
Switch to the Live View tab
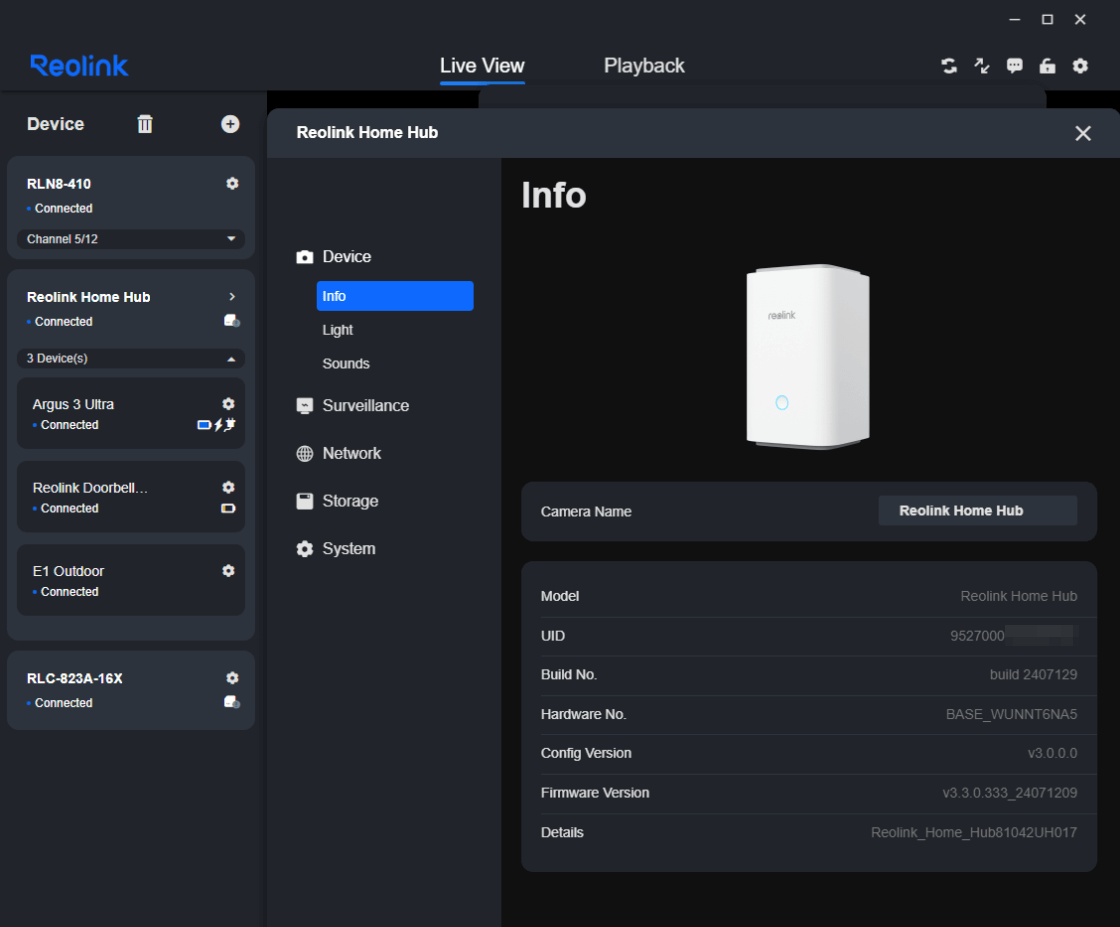pyautogui.click(x=482, y=66)
